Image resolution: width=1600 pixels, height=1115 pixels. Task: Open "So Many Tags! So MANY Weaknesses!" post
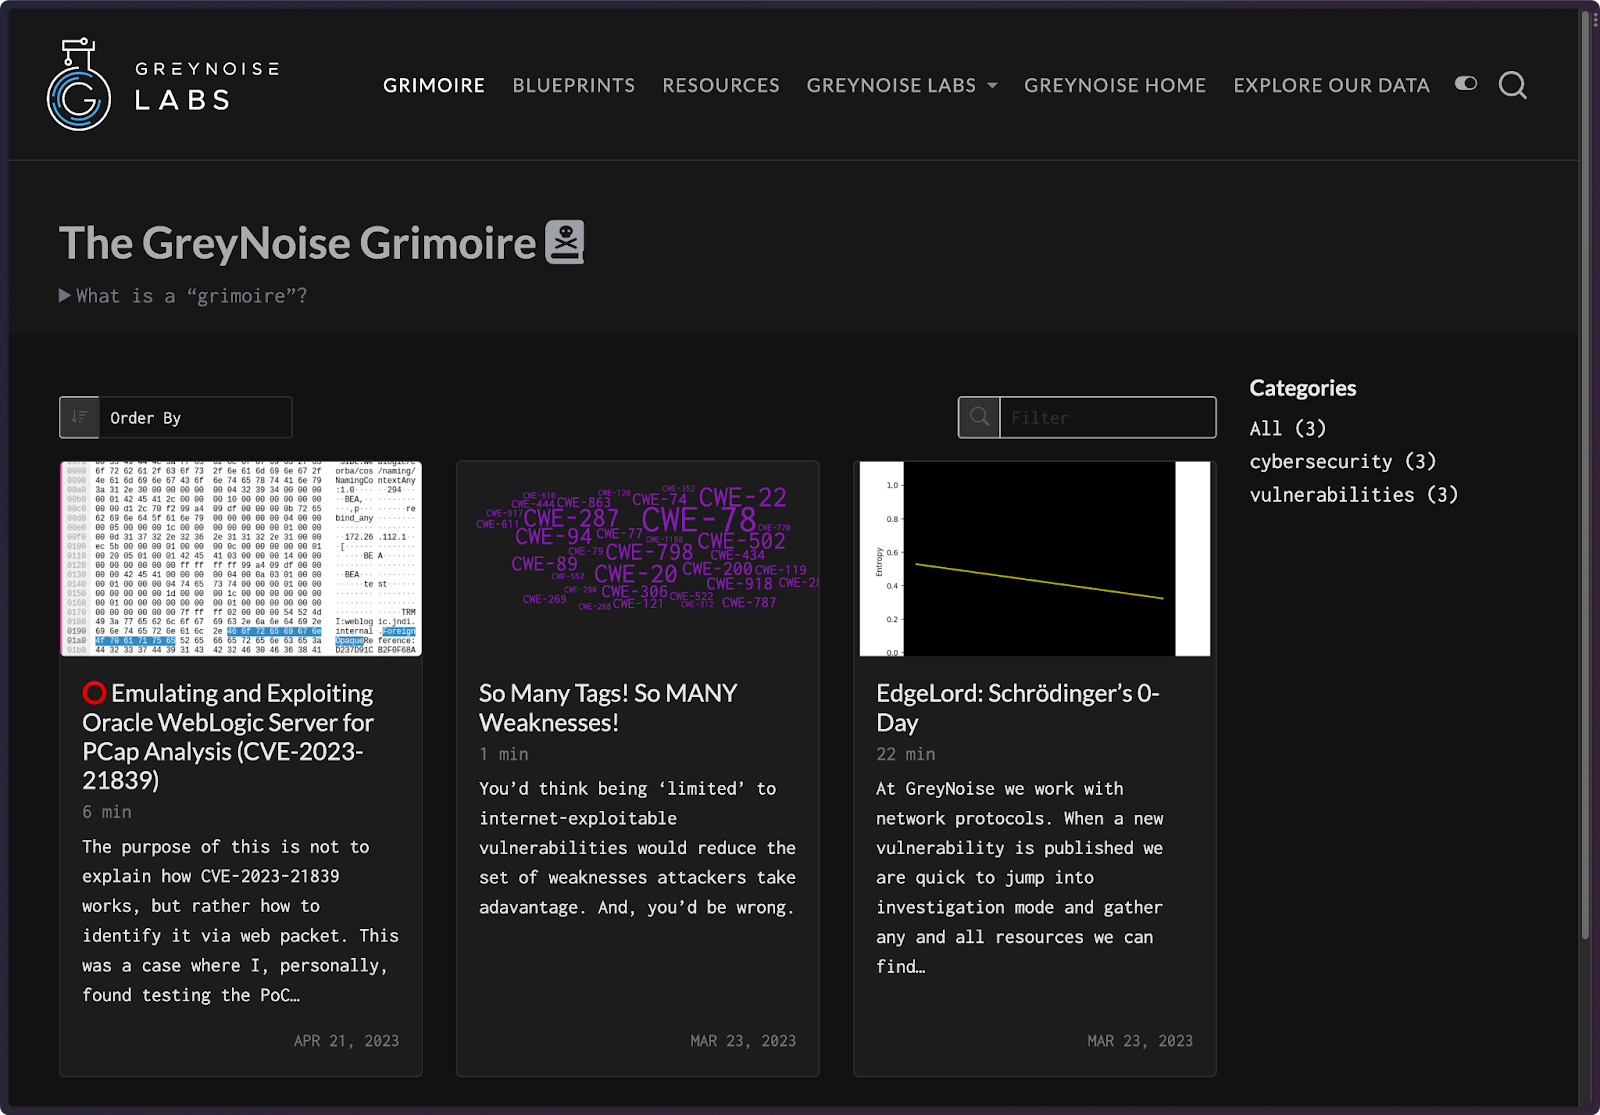608,708
